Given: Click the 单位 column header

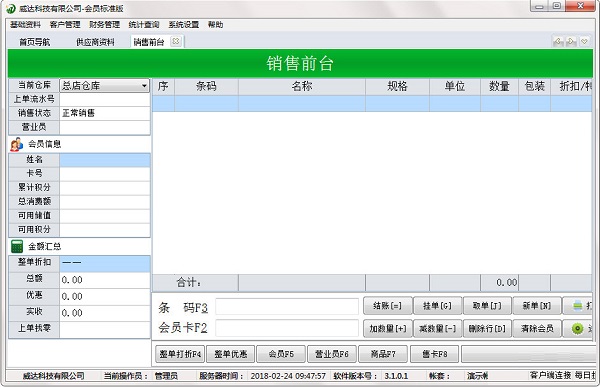Looking at the screenshot, I should coord(455,87).
